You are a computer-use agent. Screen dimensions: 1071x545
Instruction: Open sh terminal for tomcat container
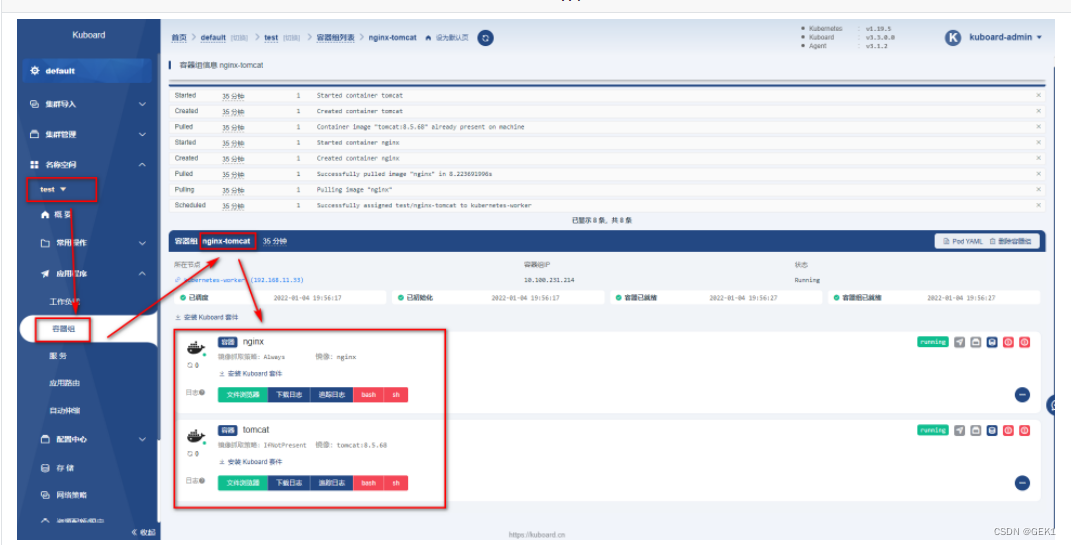[395, 483]
